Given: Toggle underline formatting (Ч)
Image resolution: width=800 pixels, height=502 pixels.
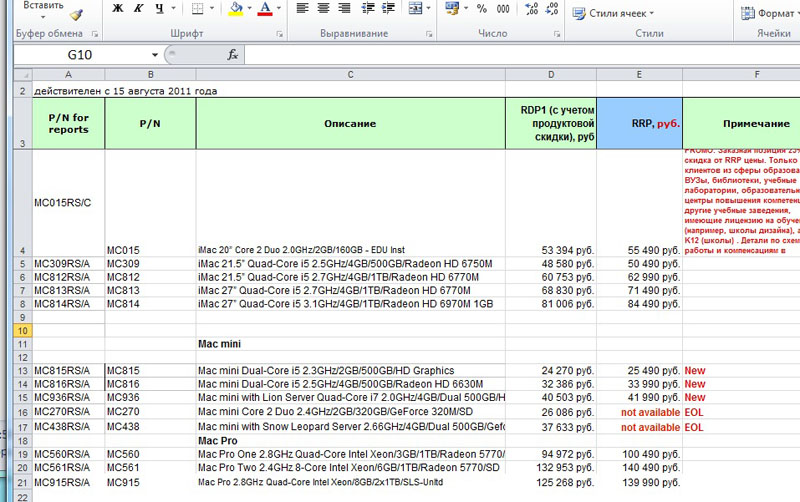Looking at the screenshot, I should [160, 8].
